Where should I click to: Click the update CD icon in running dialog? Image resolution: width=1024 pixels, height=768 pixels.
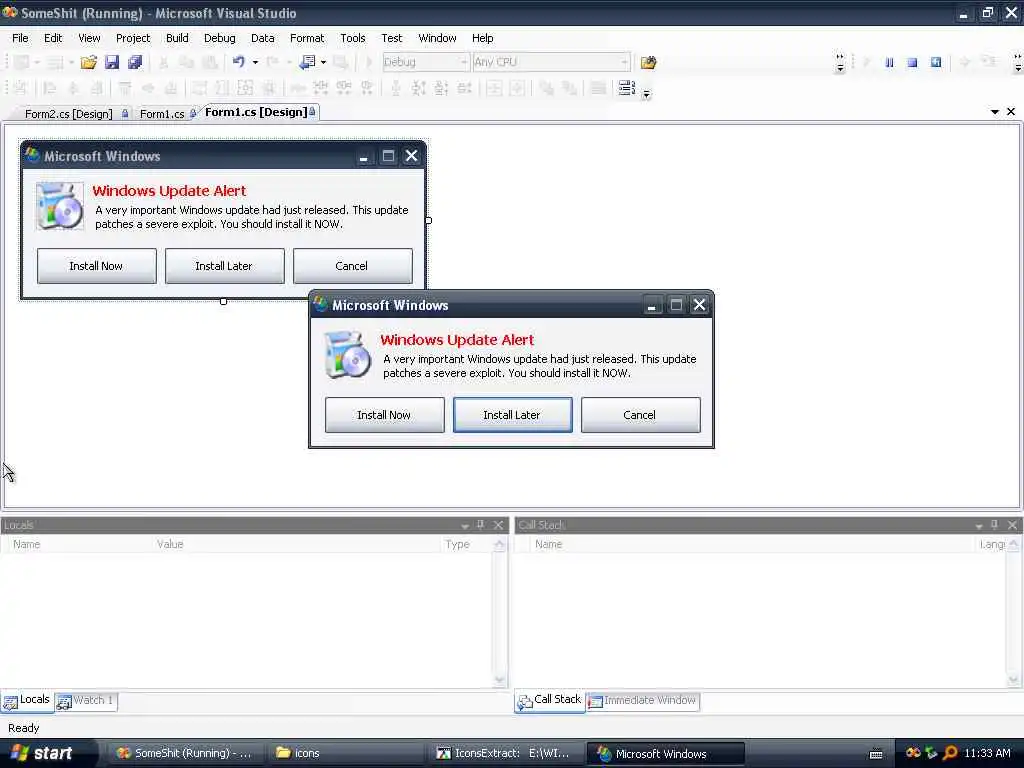click(x=347, y=355)
